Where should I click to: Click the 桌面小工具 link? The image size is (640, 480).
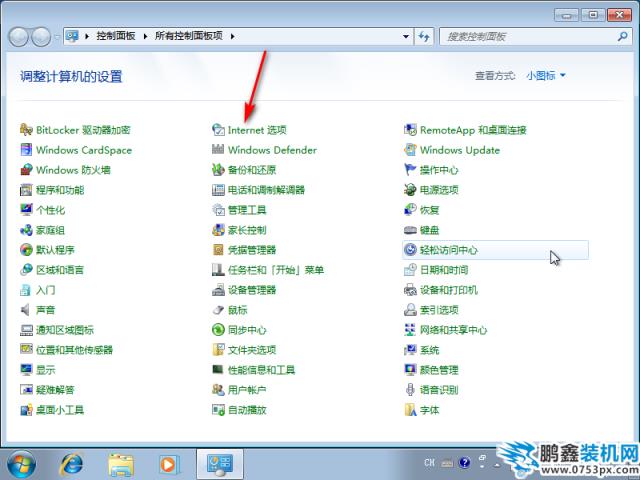point(60,410)
